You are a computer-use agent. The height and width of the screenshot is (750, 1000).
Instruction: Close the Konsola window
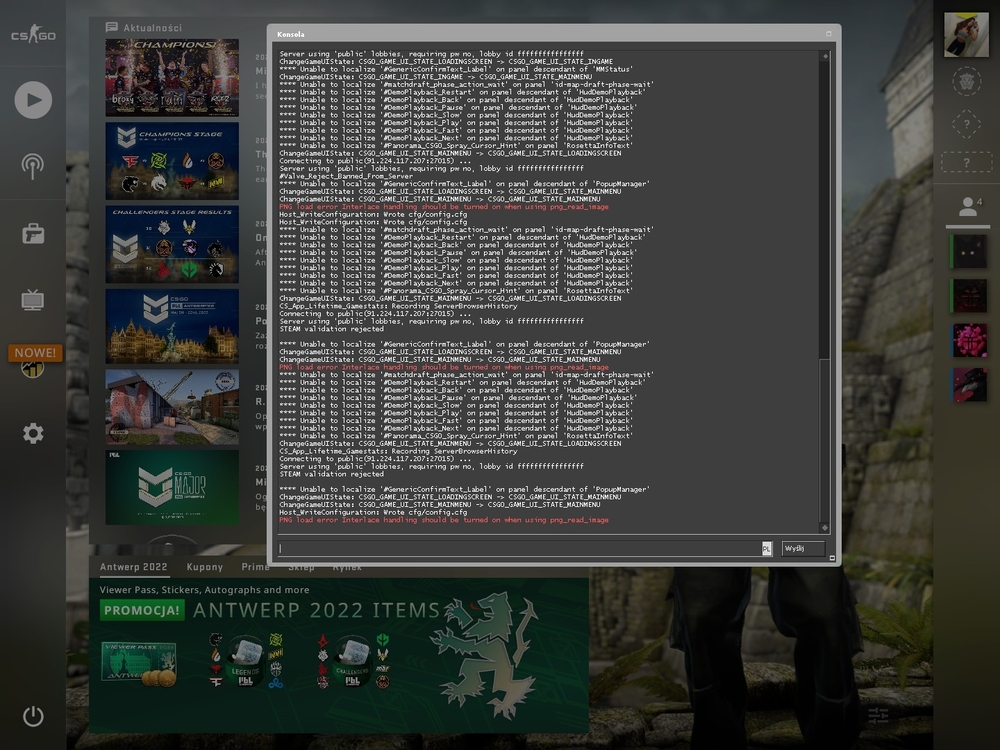pyautogui.click(x=828, y=34)
